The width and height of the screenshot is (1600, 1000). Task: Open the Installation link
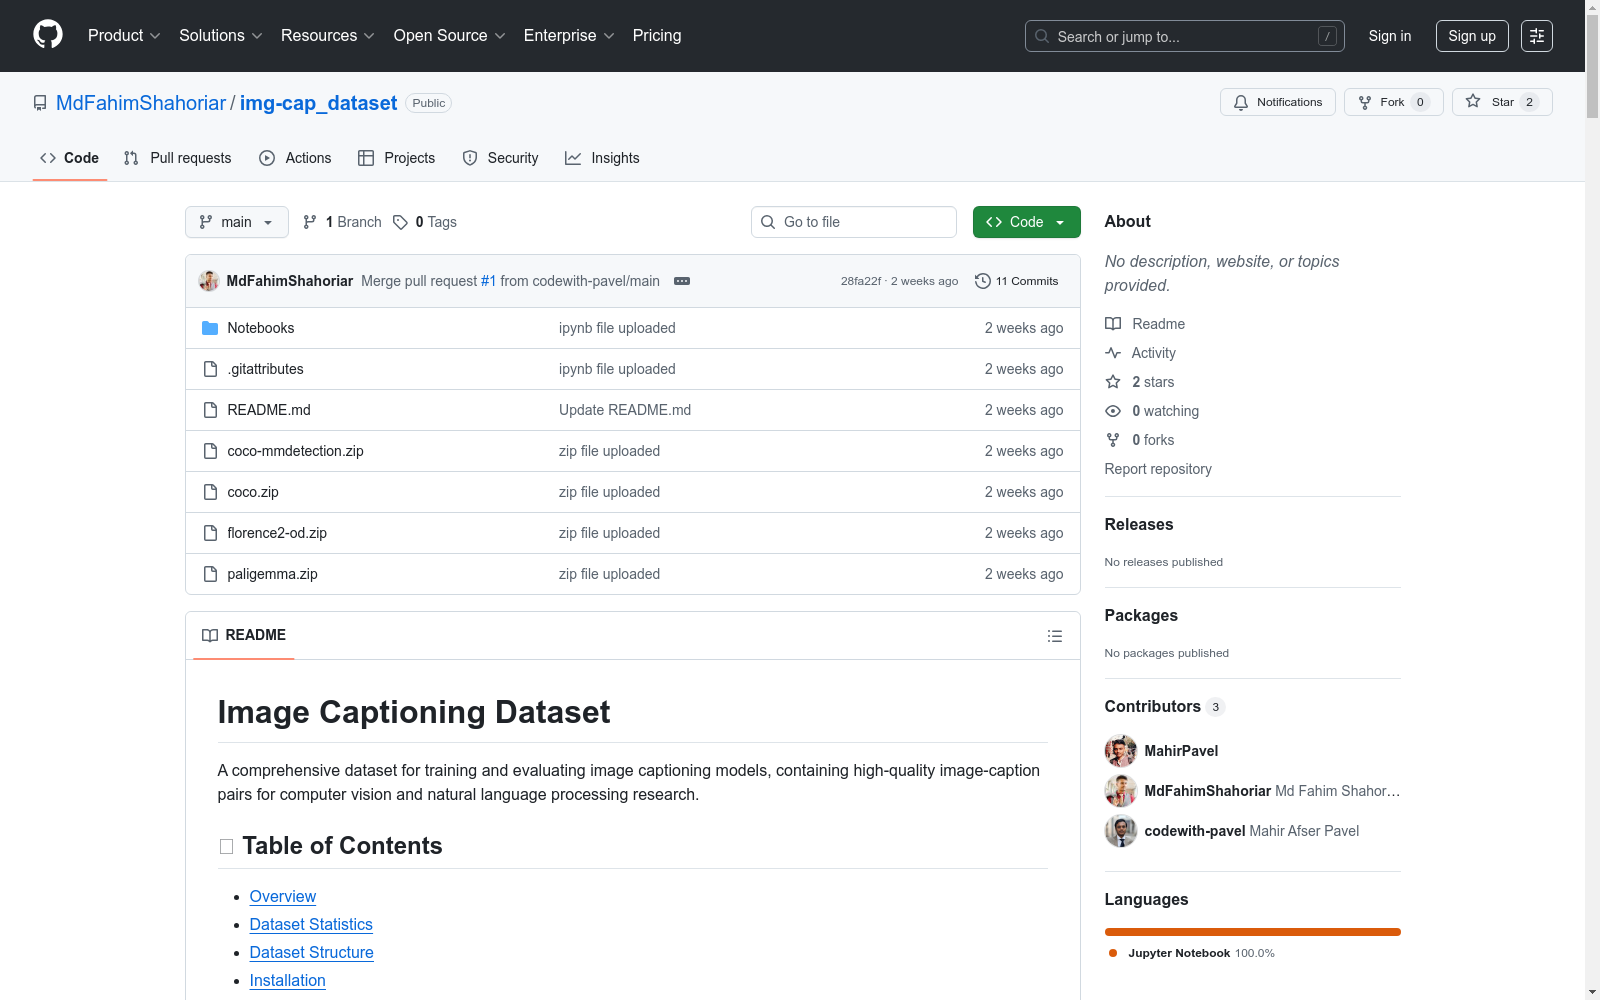(288, 981)
